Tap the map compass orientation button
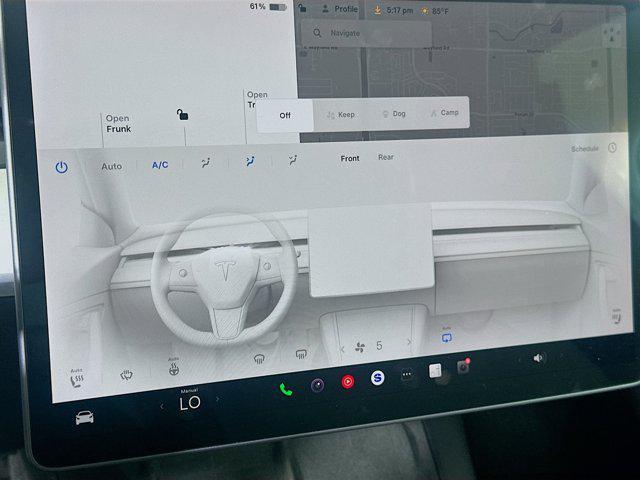The width and height of the screenshot is (640, 480). (x=611, y=34)
